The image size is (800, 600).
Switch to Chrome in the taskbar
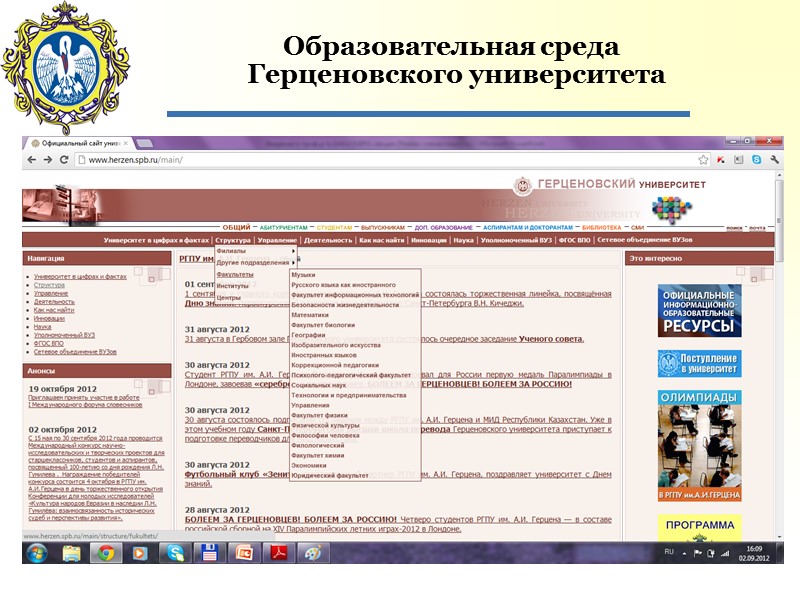[106, 553]
